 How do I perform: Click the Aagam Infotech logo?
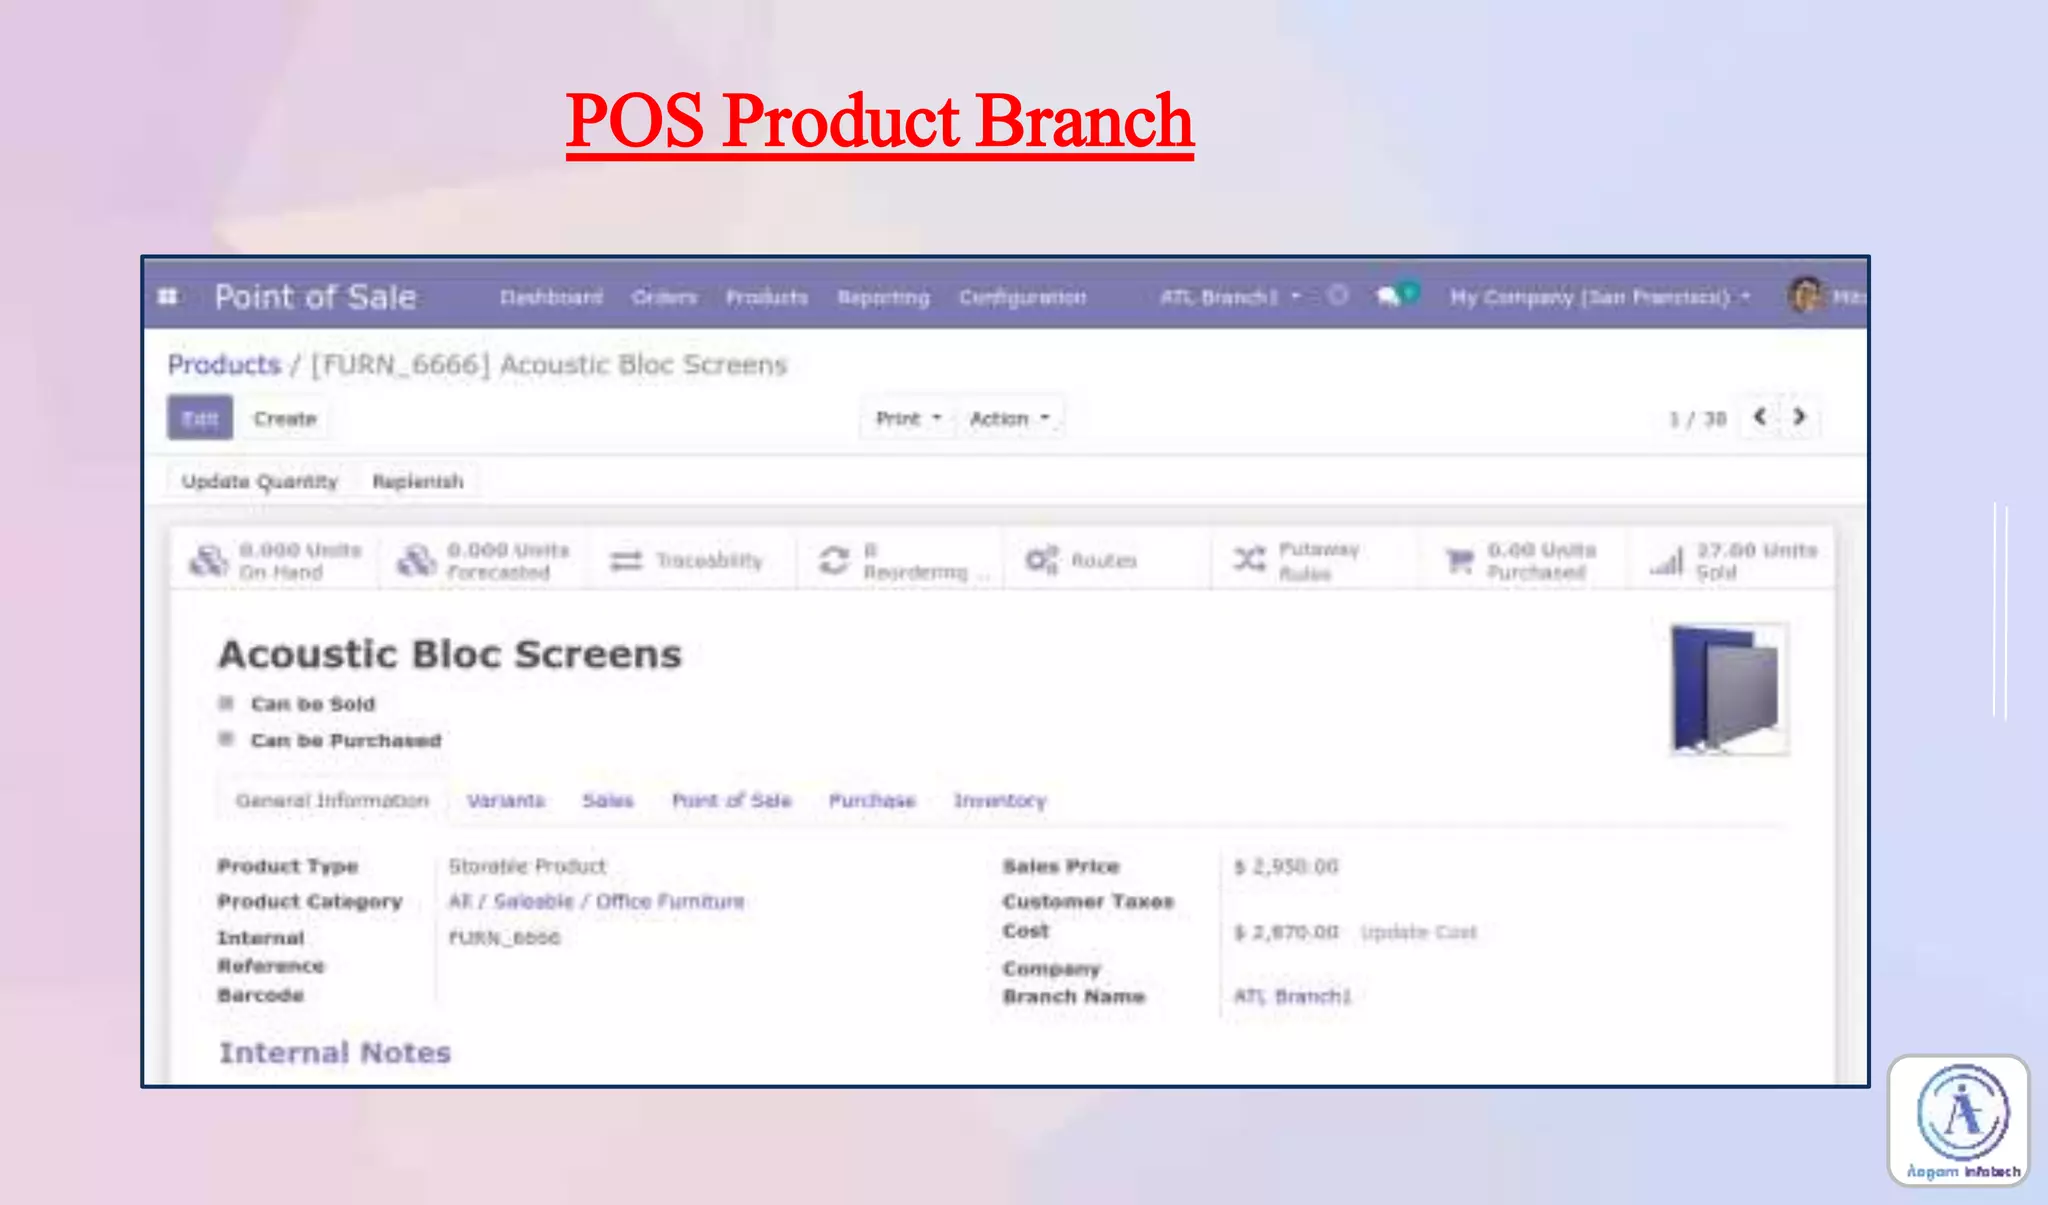click(1959, 1121)
